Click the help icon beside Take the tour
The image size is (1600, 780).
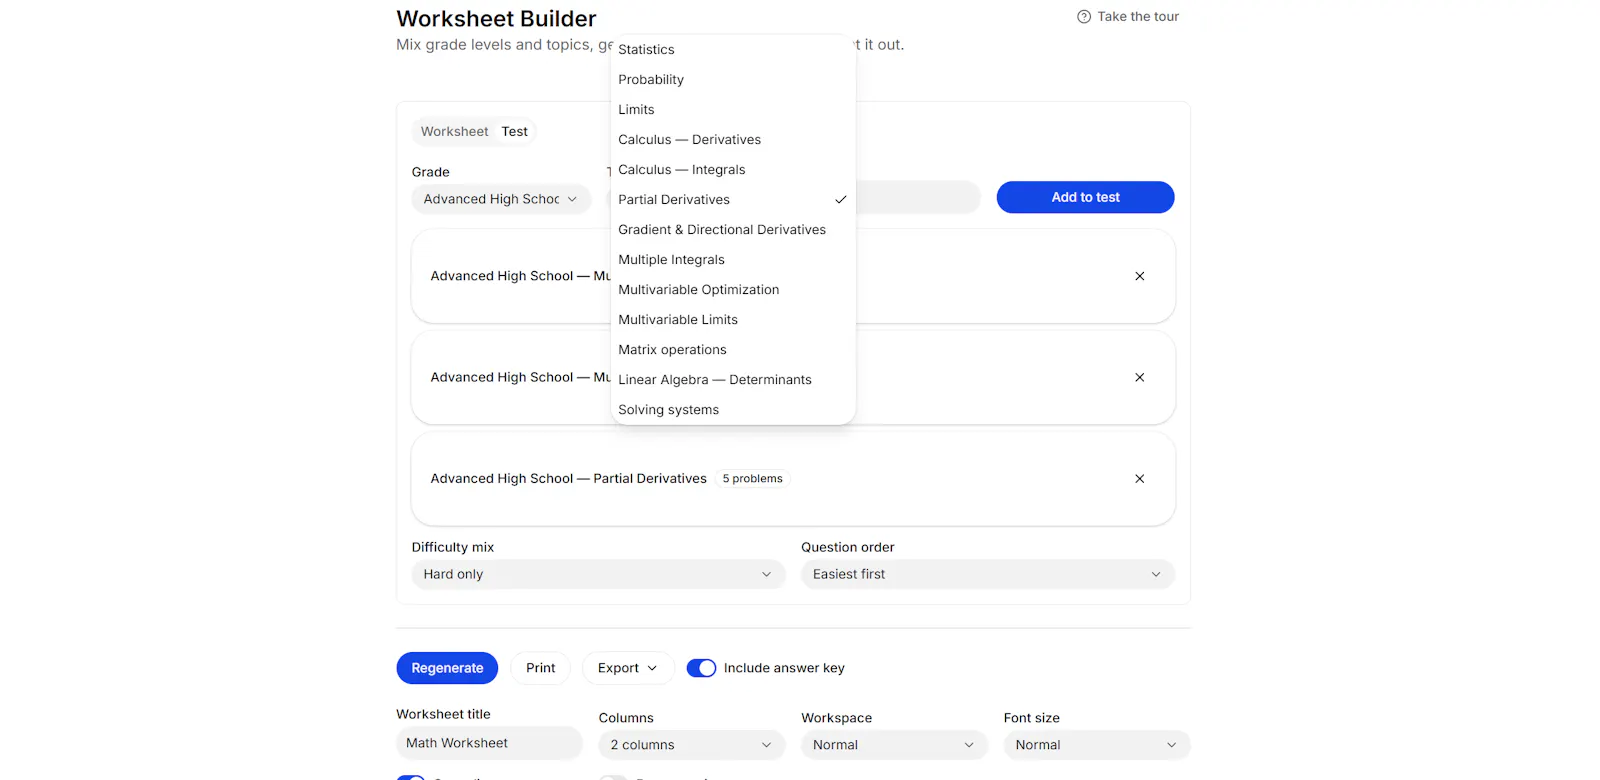[x=1083, y=17]
